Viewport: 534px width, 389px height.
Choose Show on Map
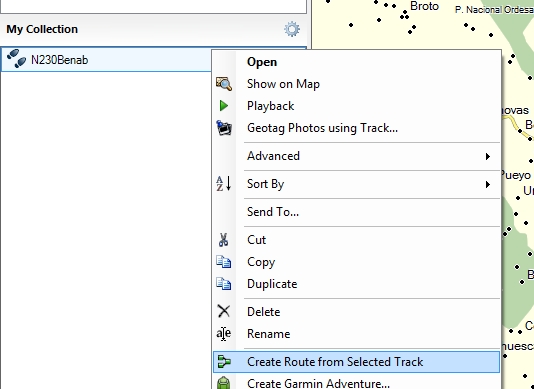tap(357, 84)
